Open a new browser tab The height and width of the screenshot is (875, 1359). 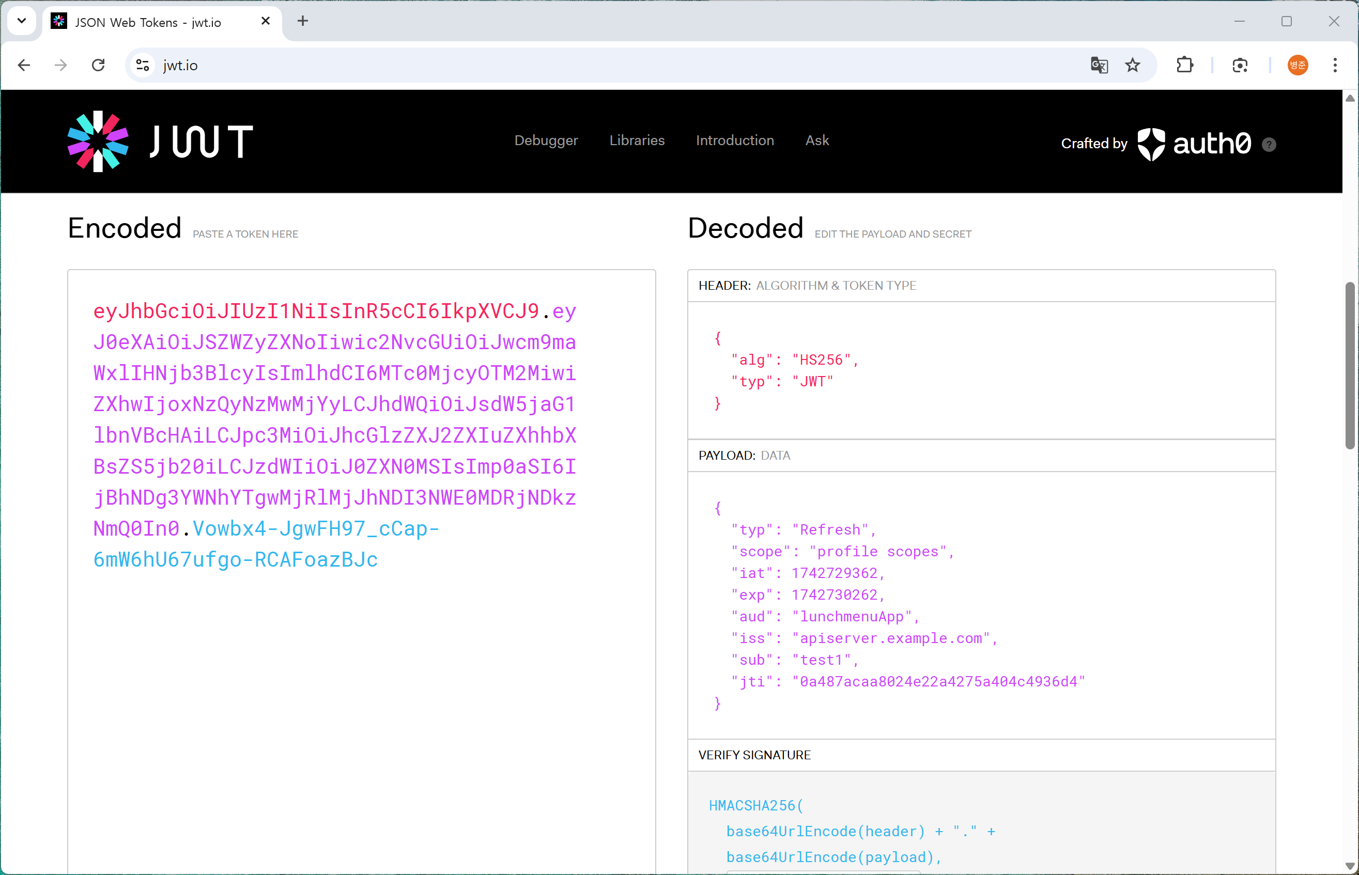pyautogui.click(x=303, y=21)
